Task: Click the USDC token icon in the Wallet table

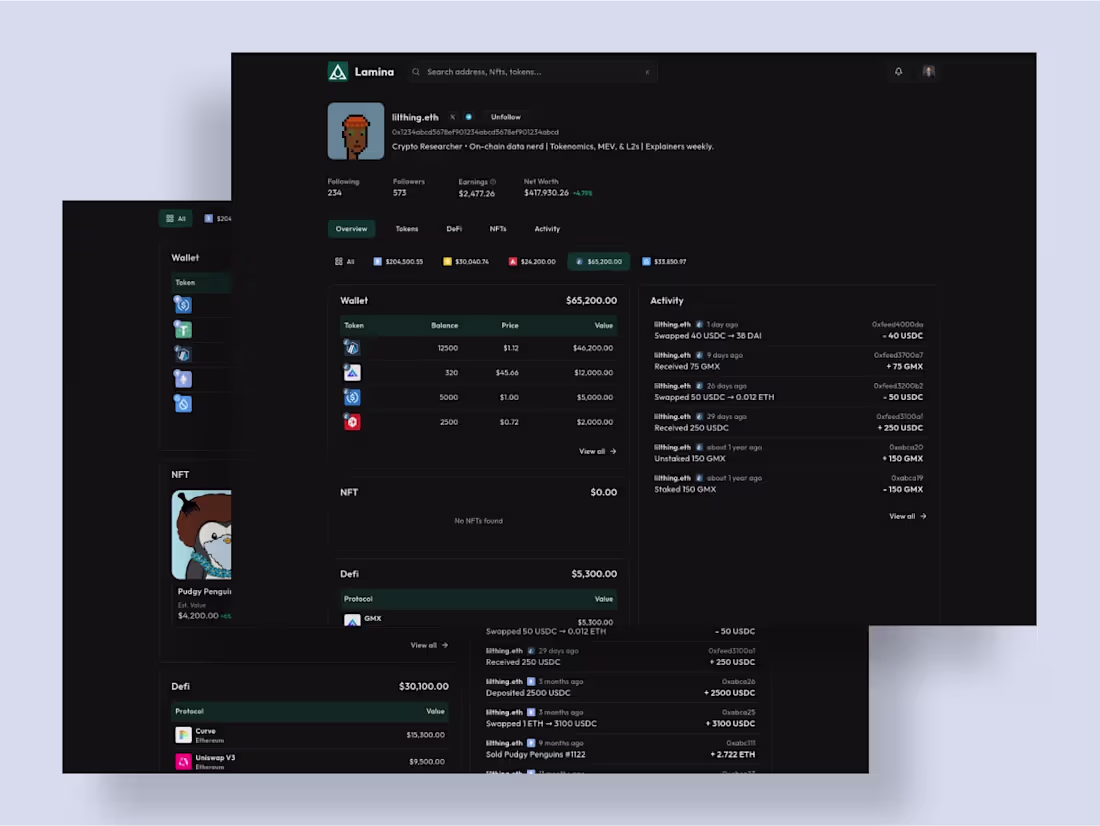Action: (352, 397)
